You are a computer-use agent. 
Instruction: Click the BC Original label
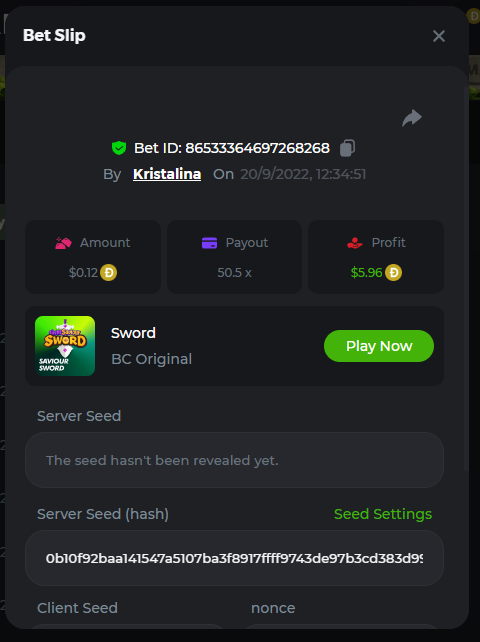(152, 359)
